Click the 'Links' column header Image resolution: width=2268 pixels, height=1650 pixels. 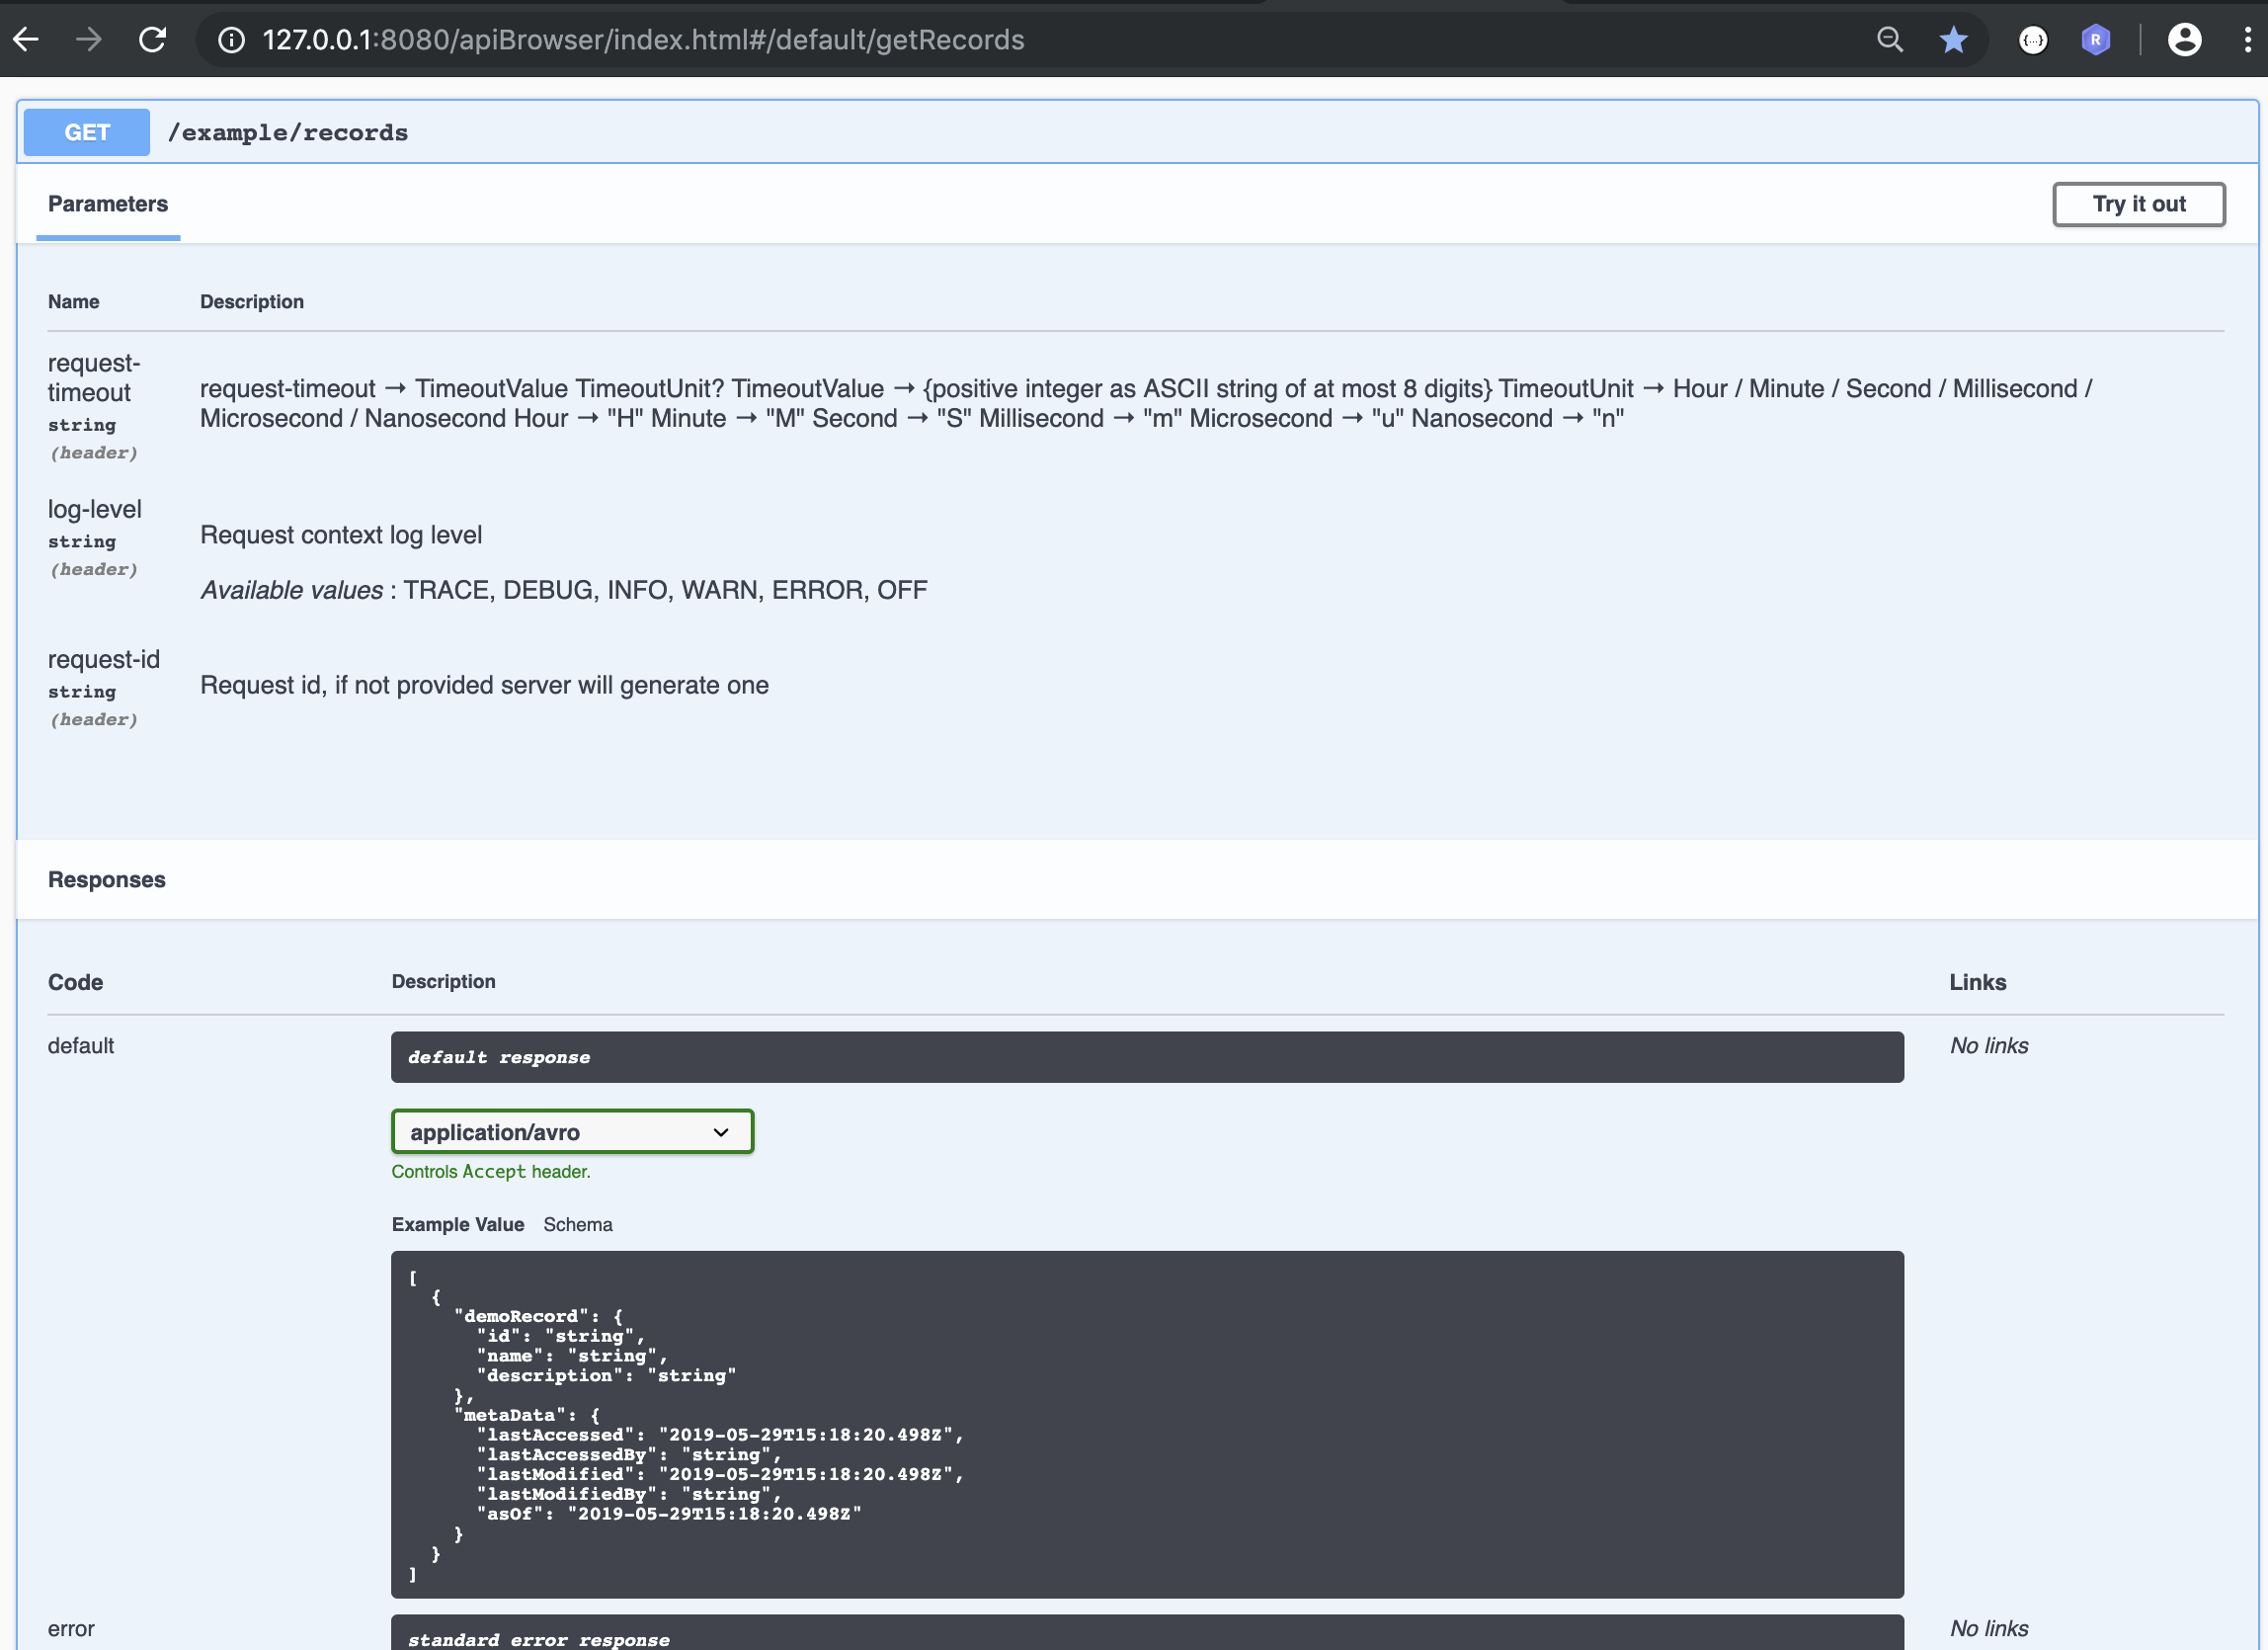(1977, 982)
